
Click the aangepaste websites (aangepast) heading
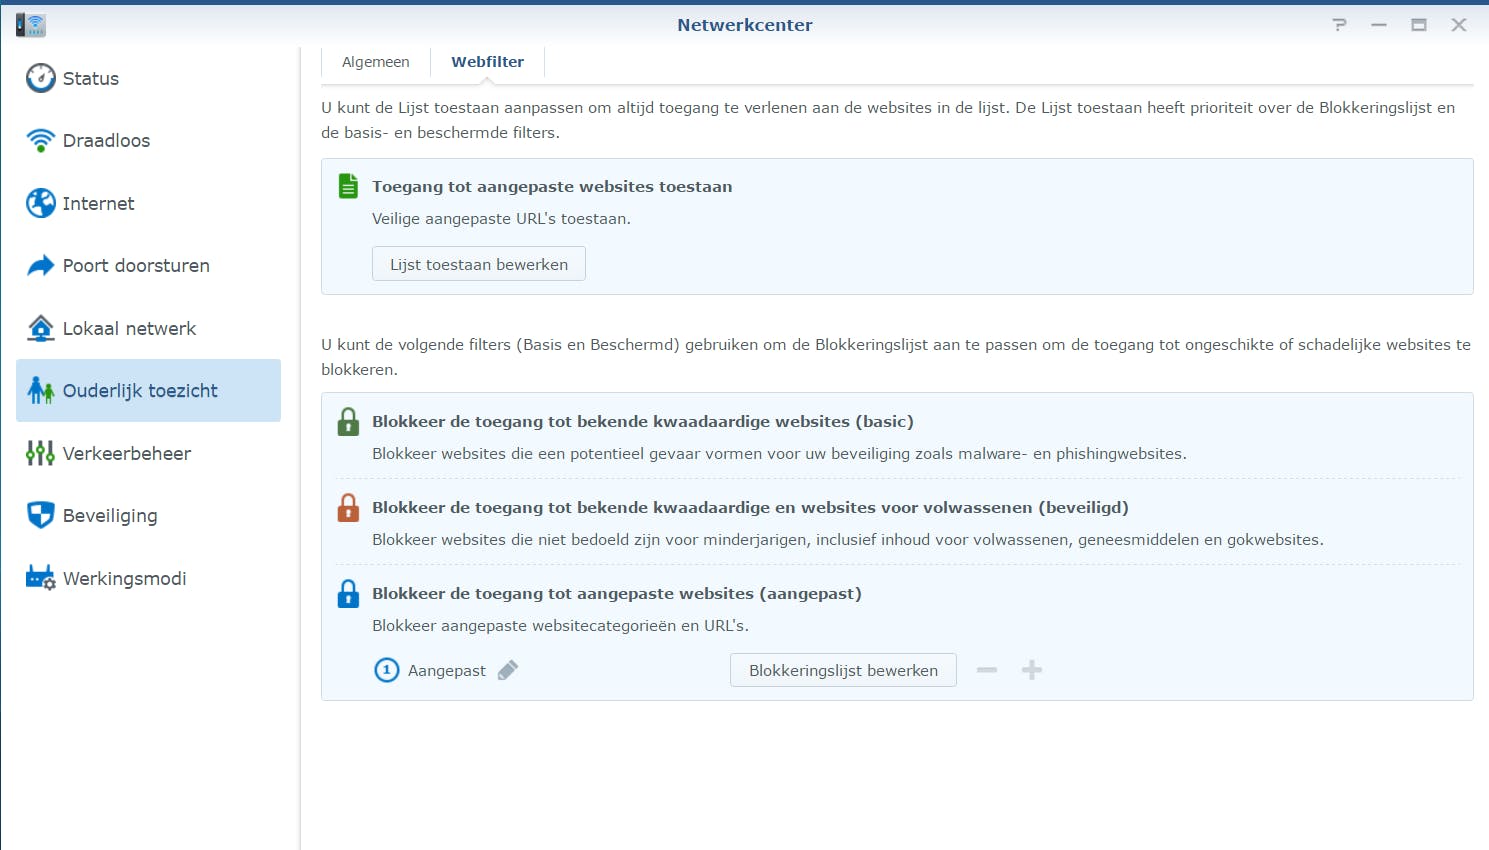(617, 594)
